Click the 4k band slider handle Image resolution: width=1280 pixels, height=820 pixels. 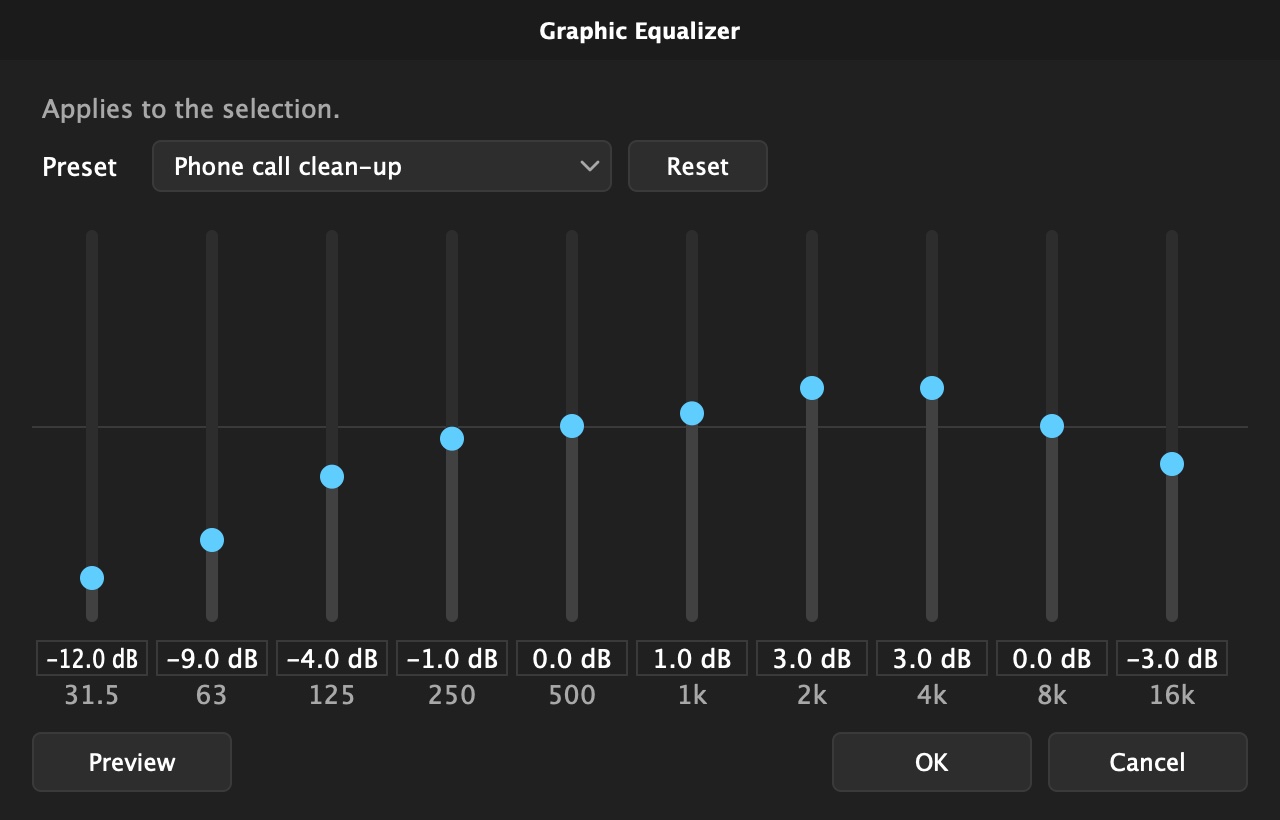932,388
